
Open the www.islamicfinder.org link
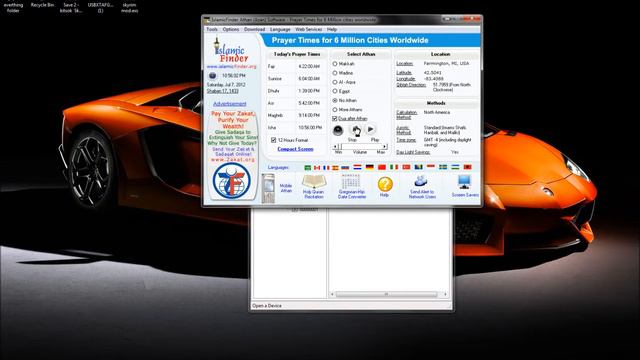(231, 67)
